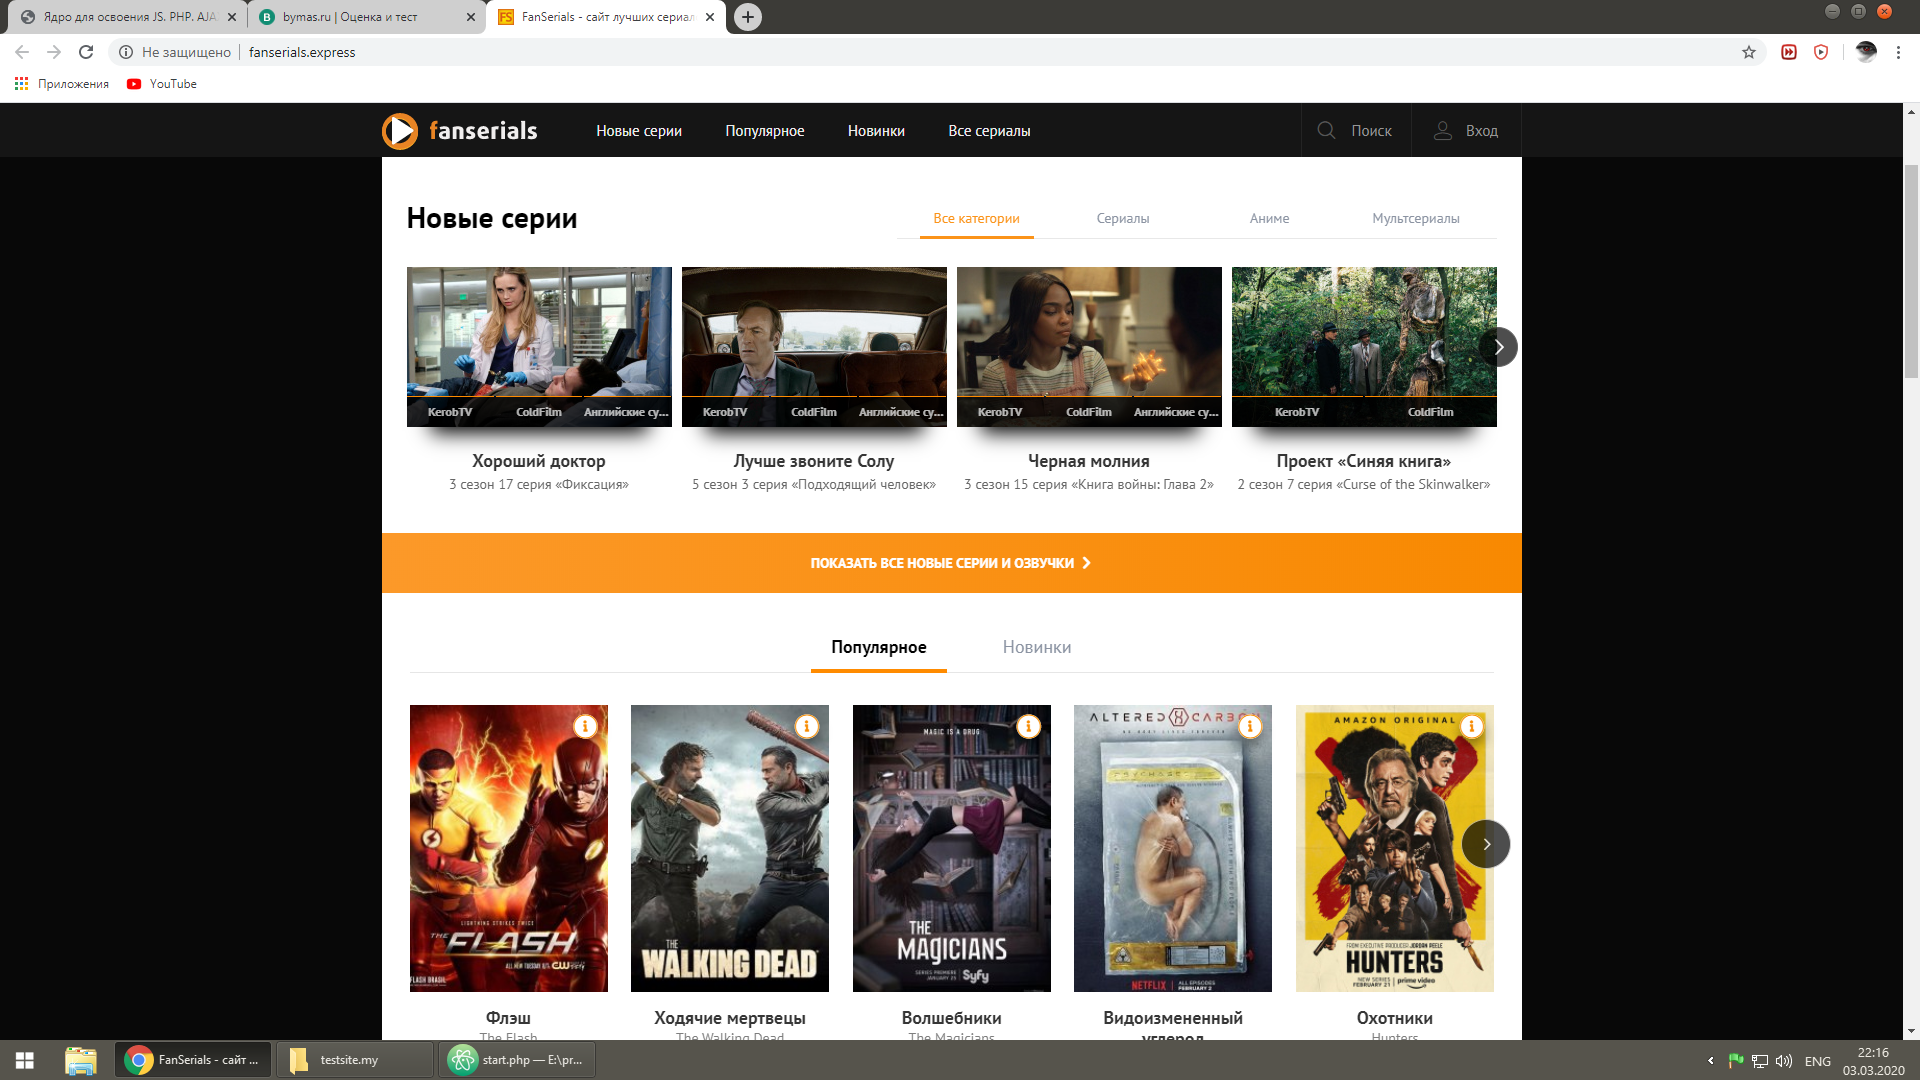Click the page vertical scrollbar thumb
The height and width of the screenshot is (1080, 1920).
1910,270
